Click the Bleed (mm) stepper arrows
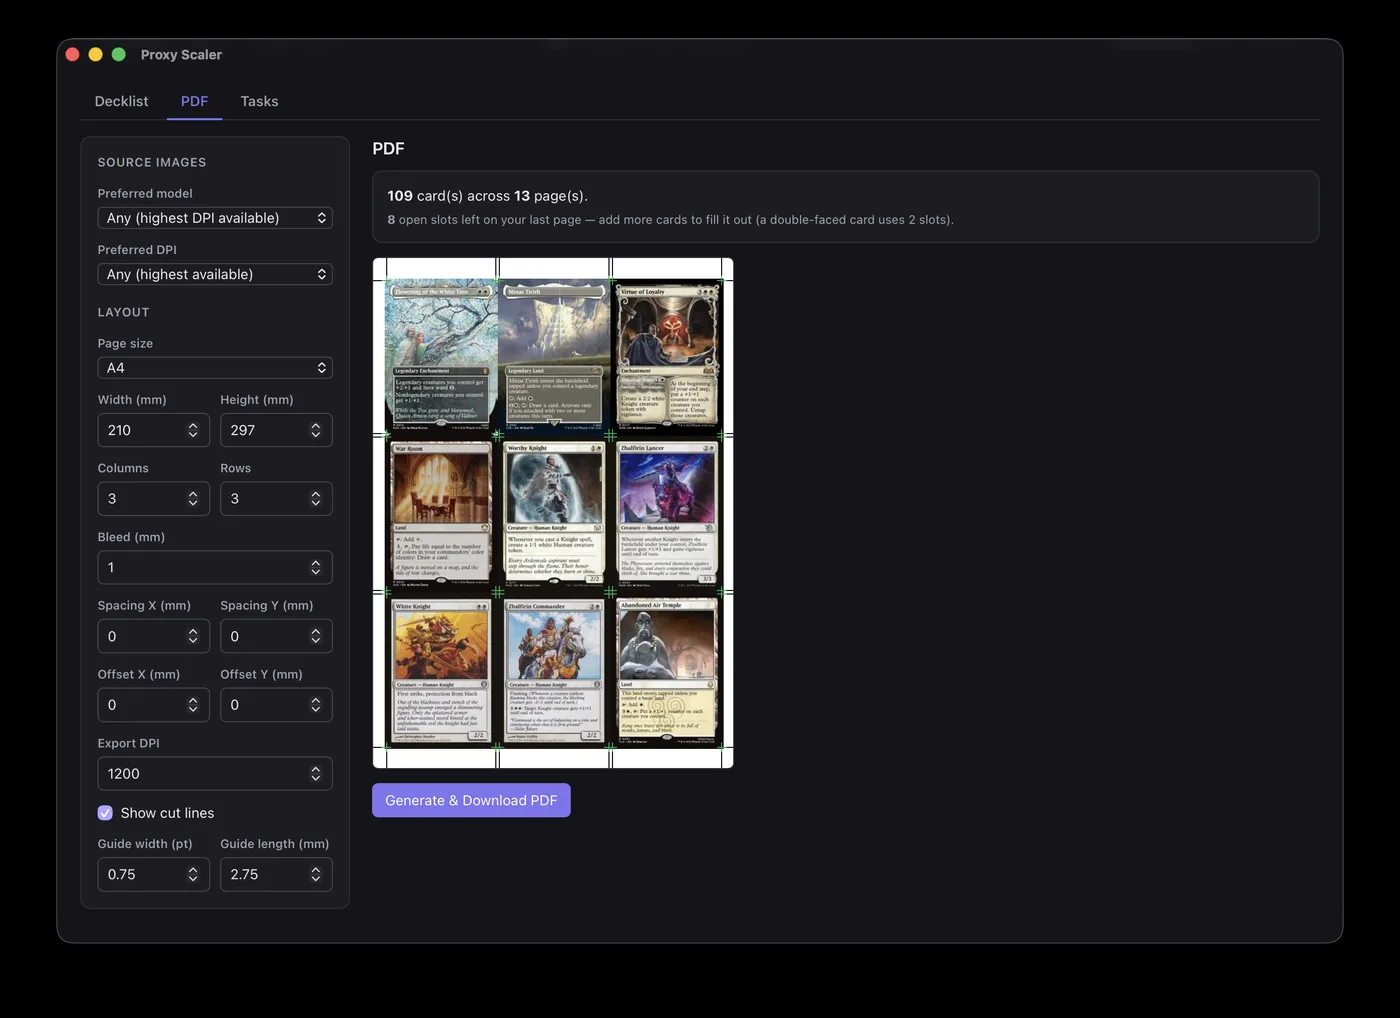 316,567
